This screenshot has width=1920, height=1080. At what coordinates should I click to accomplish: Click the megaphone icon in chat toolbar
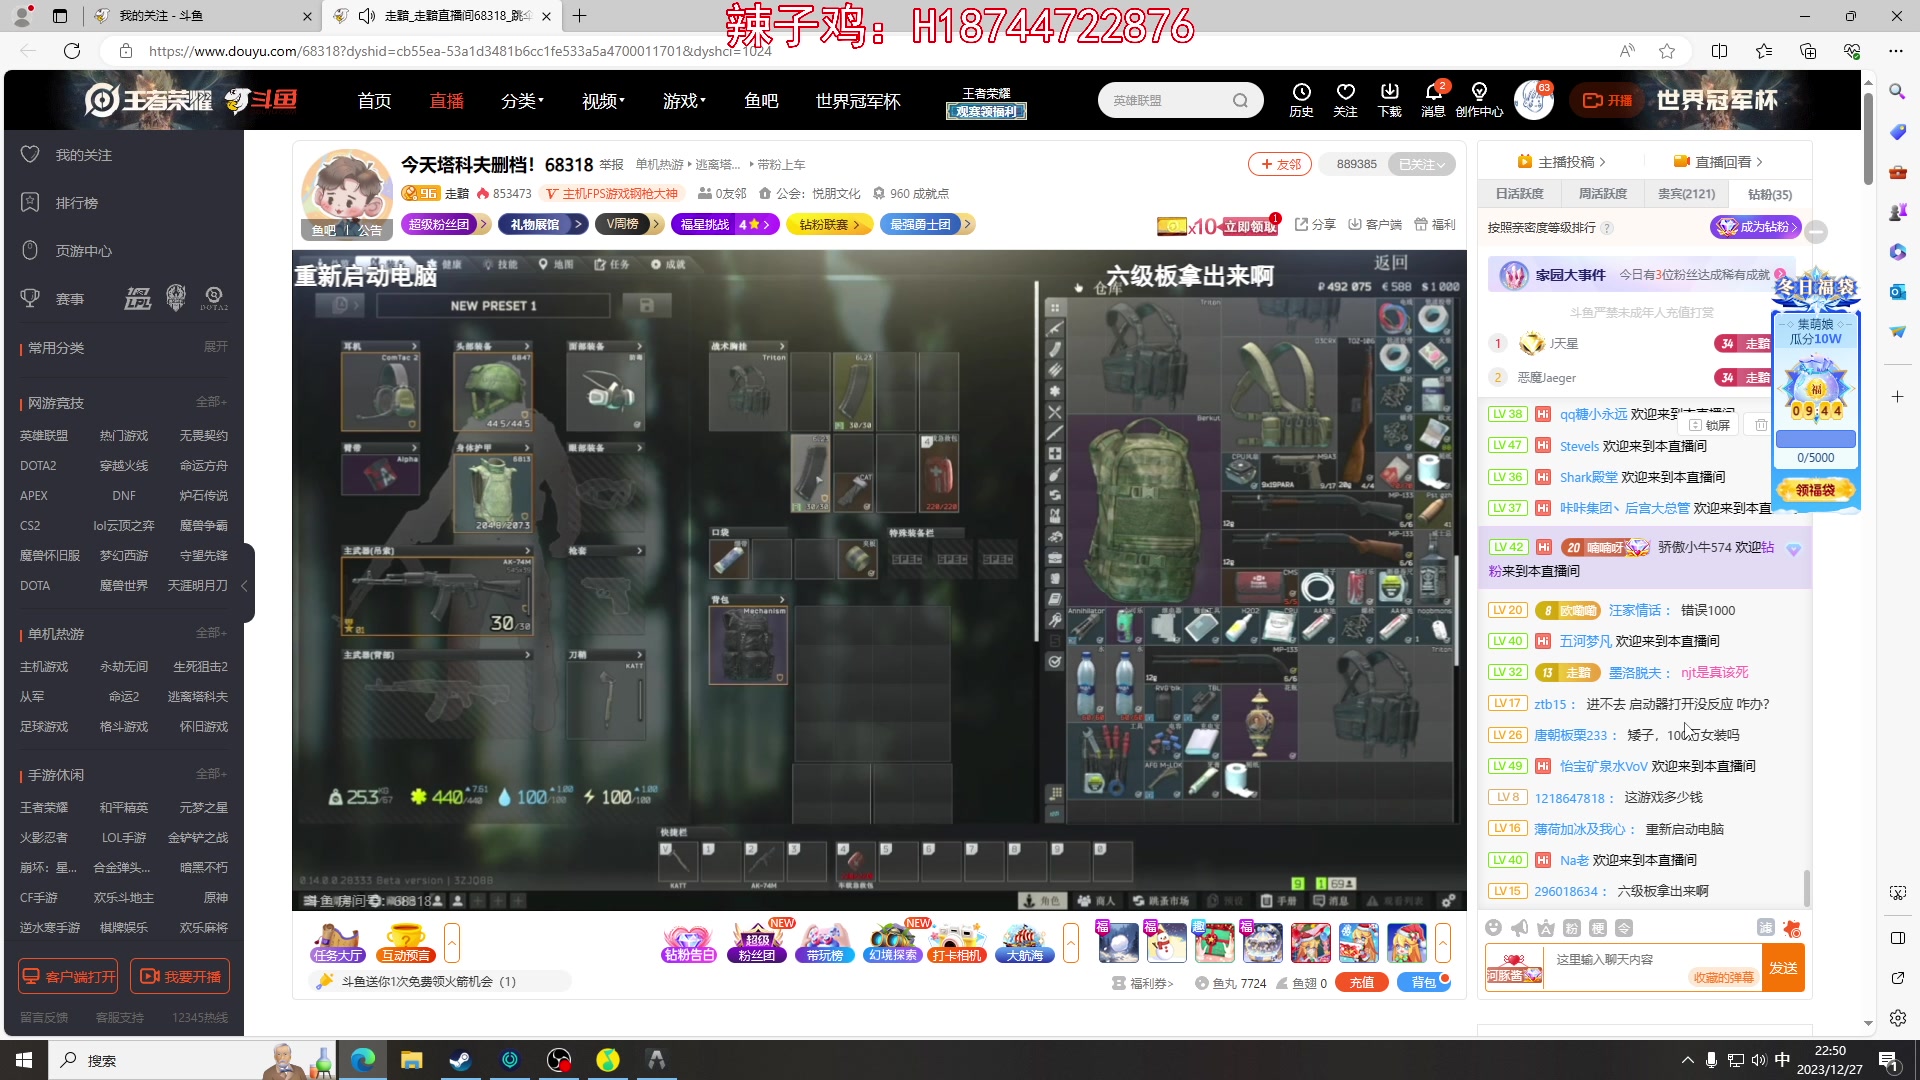tap(1519, 928)
